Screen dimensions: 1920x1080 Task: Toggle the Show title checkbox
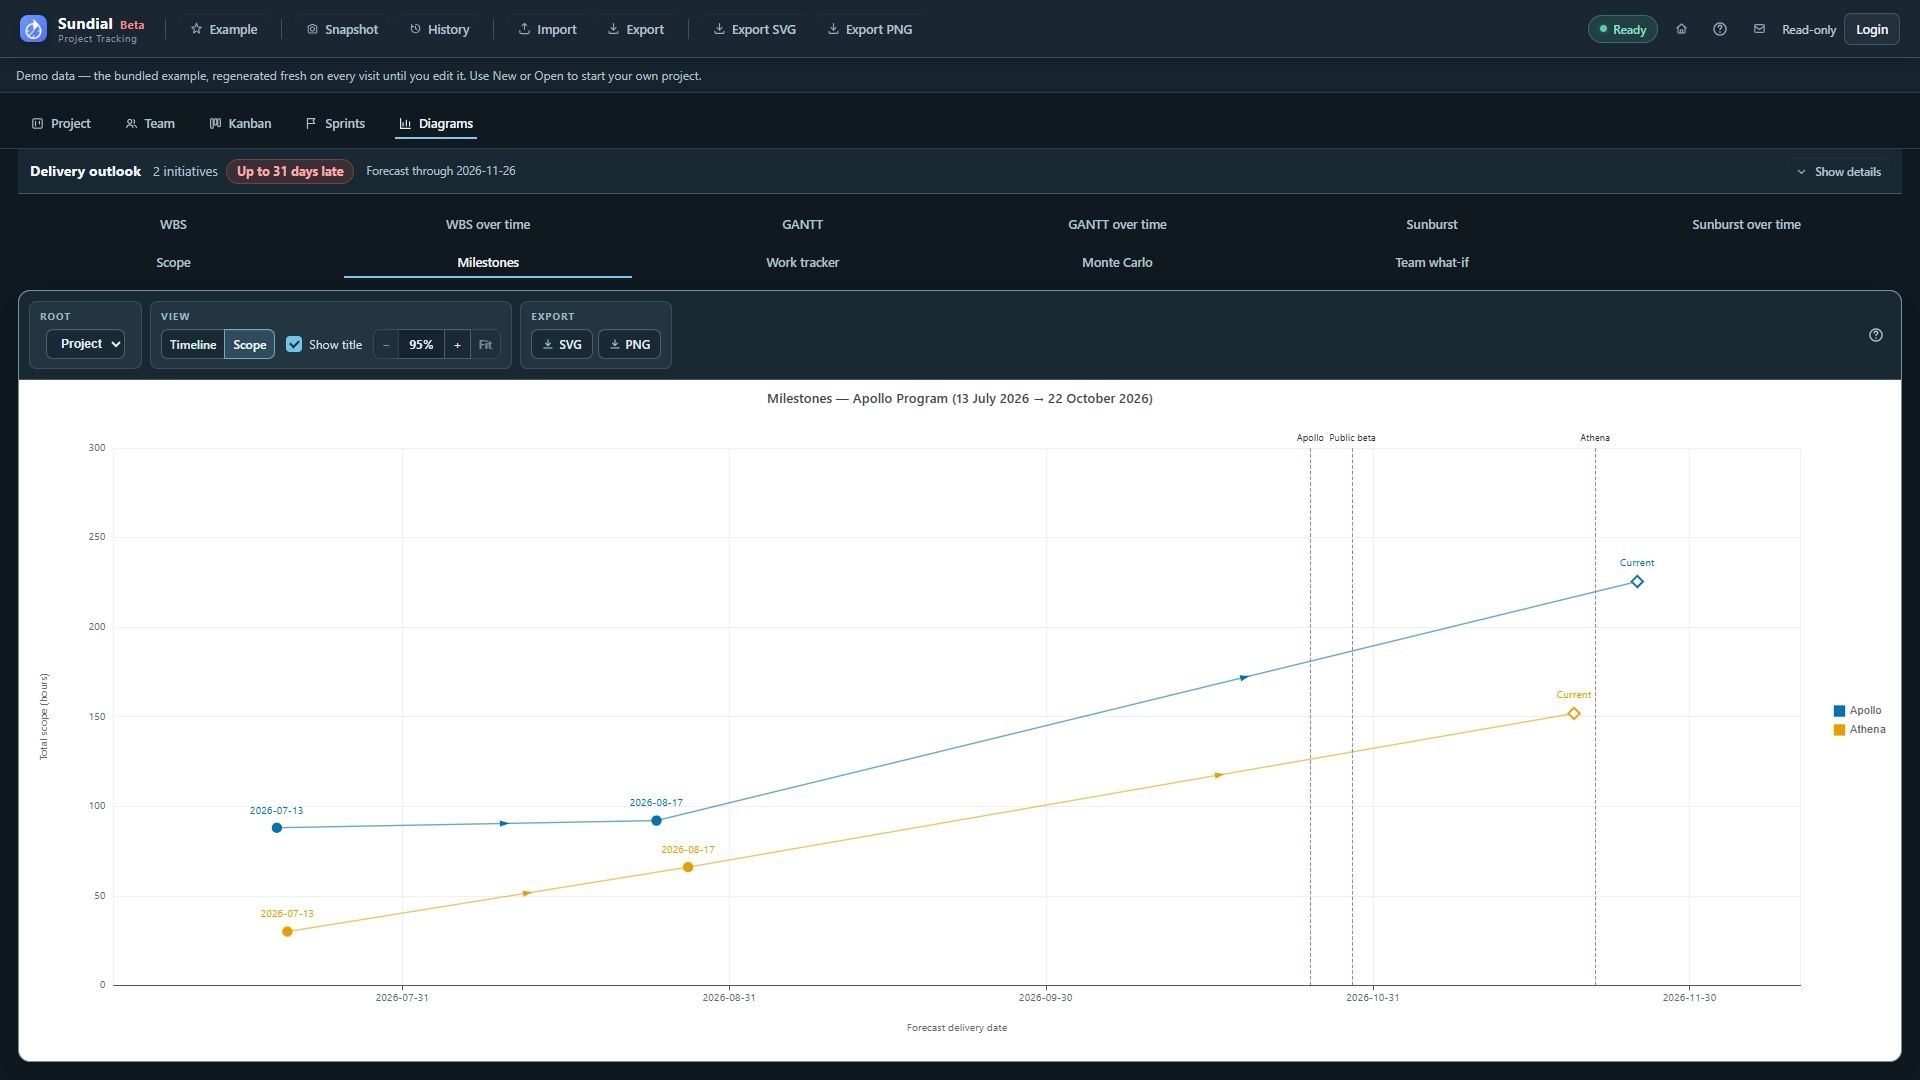pyautogui.click(x=294, y=344)
